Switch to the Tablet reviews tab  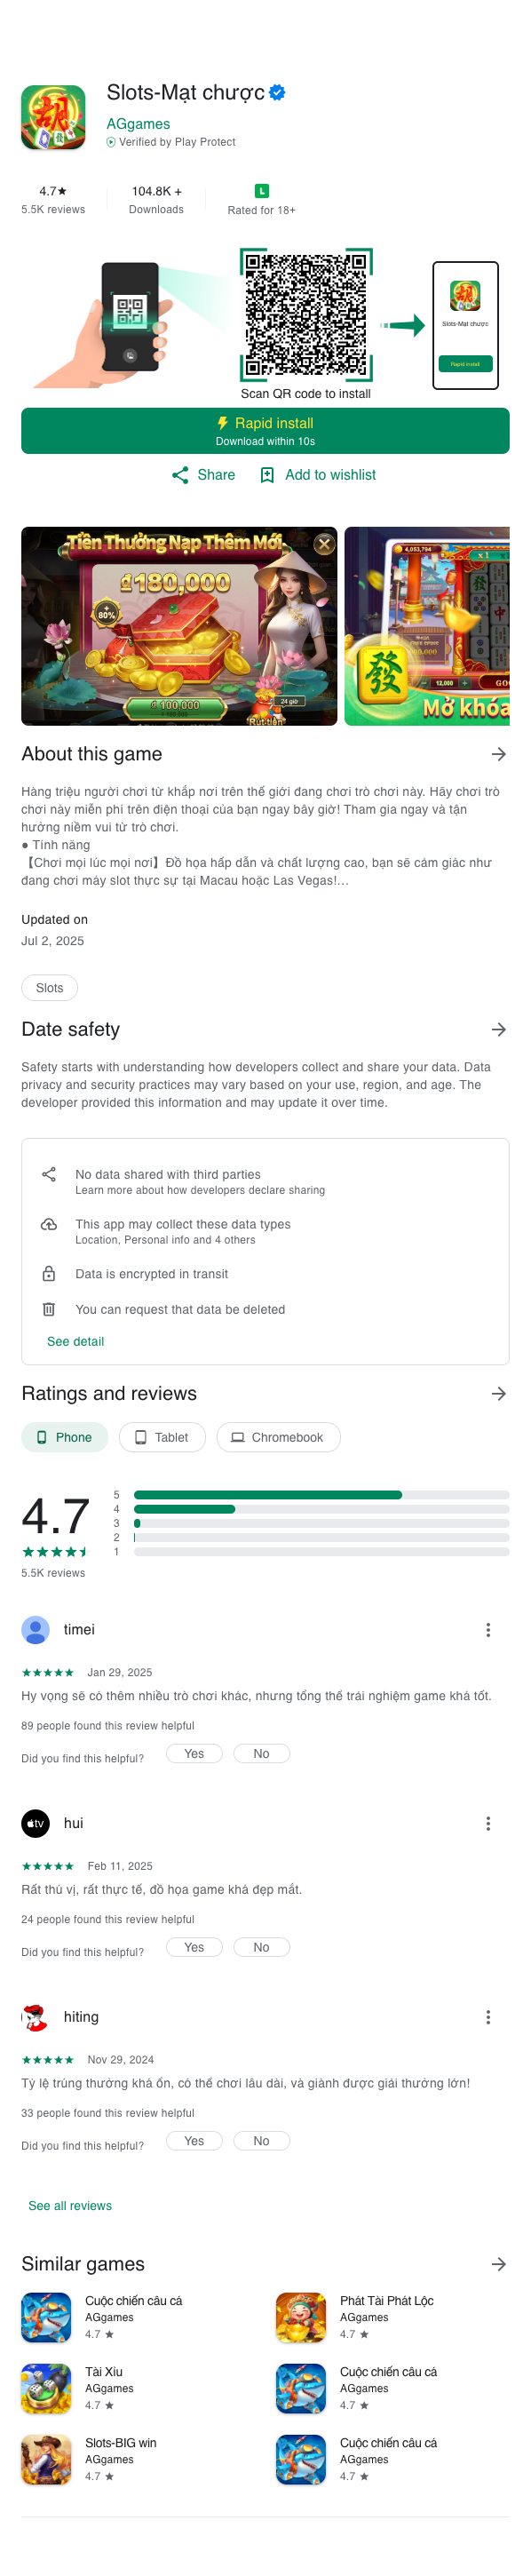coord(162,1438)
